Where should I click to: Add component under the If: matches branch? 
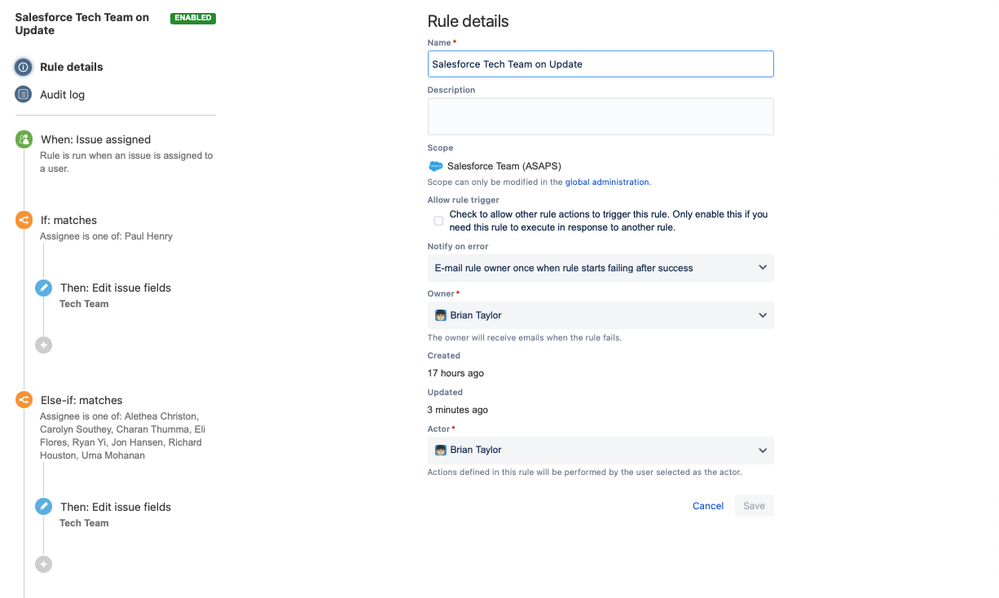[x=44, y=345]
